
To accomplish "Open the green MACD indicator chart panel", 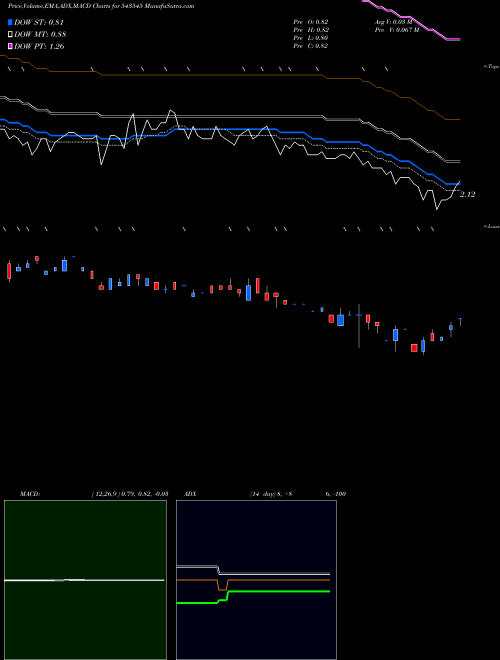I will pos(85,580).
